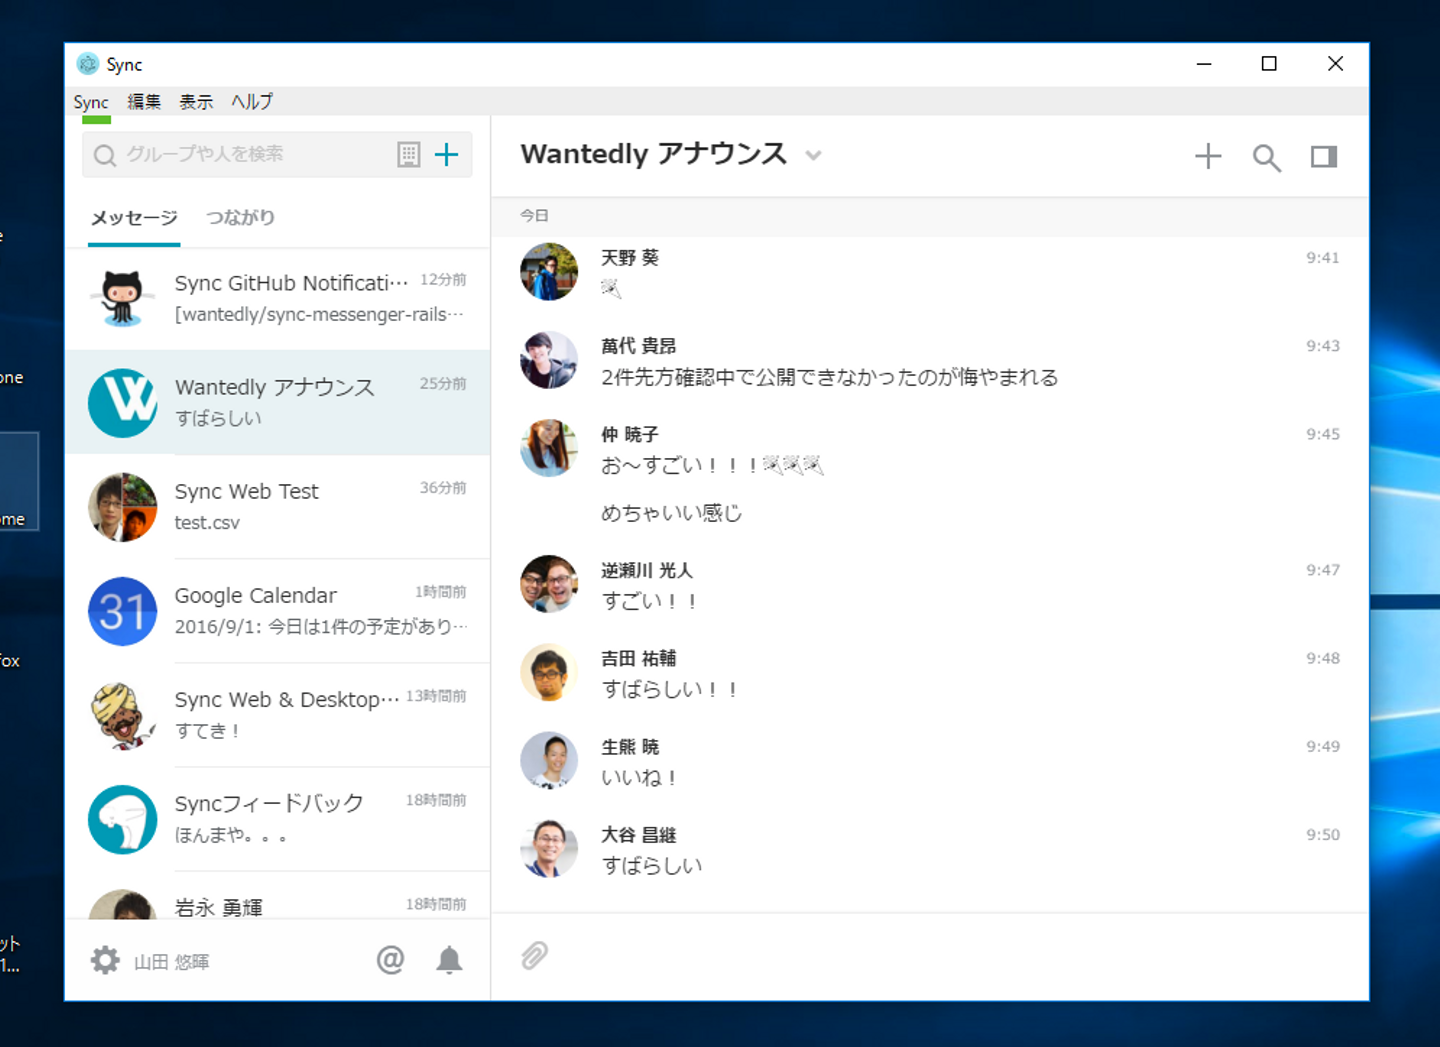Open Sync Web & Desktop conversation
This screenshot has height=1047, width=1440.
[x=278, y=714]
